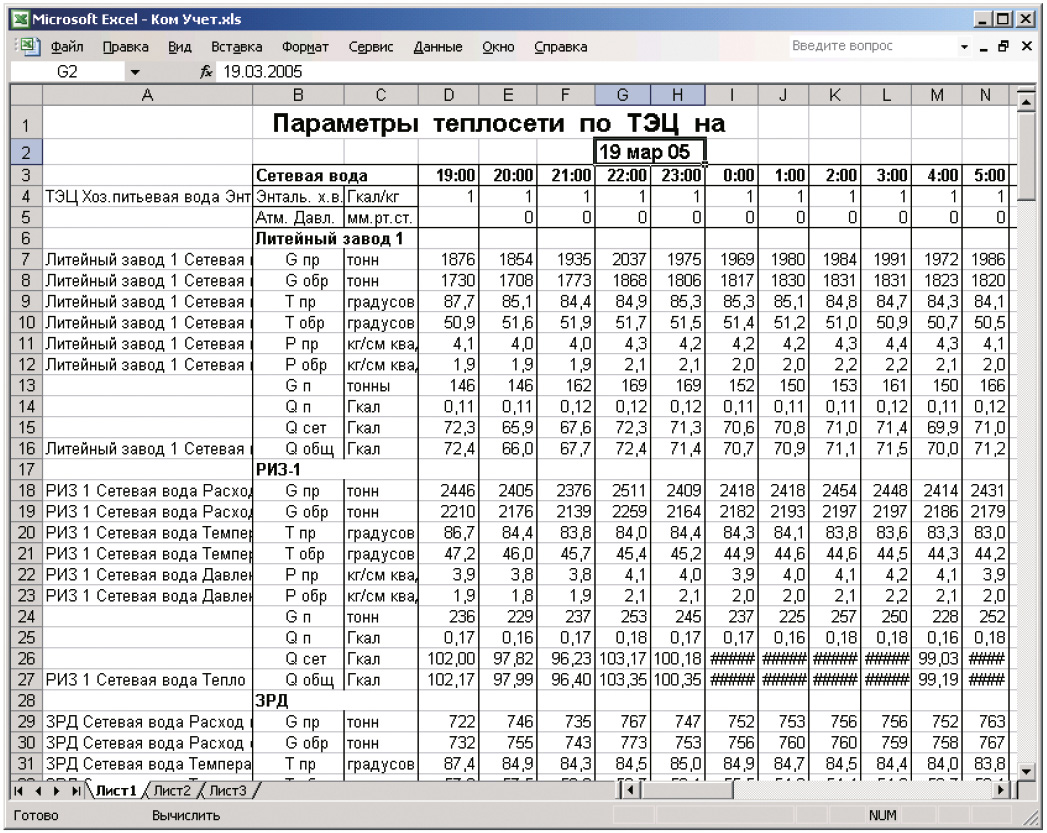Open the Формат menu
The width and height of the screenshot is (1047, 833).
[x=305, y=47]
